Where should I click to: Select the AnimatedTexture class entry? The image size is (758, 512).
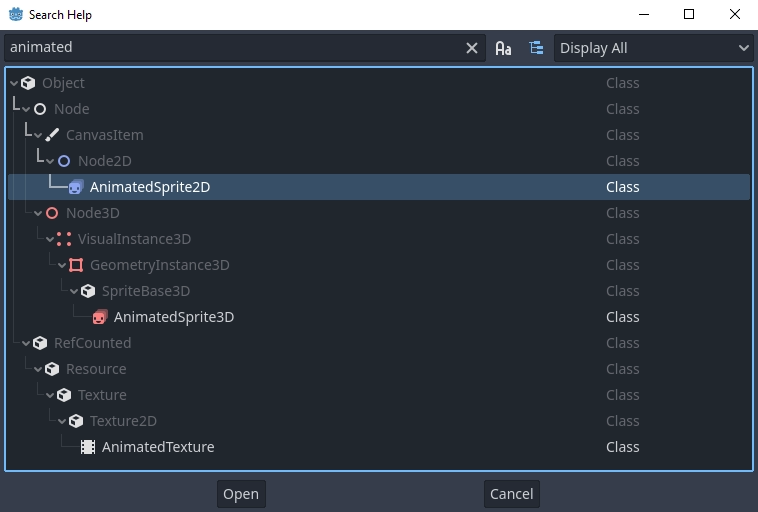(x=158, y=447)
